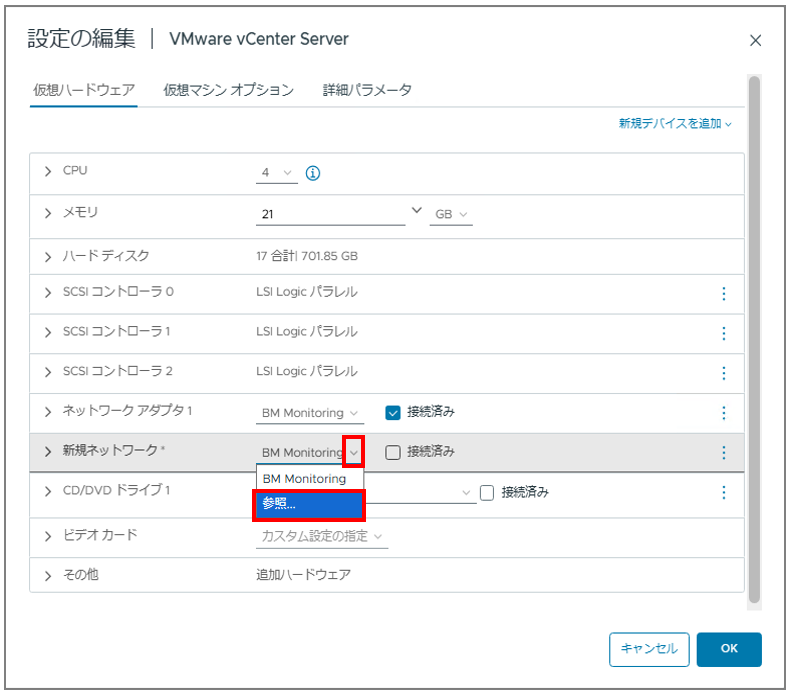Screen dimensions: 788x693
Task: Confirm changes with the OK button
Action: pyautogui.click(x=729, y=649)
